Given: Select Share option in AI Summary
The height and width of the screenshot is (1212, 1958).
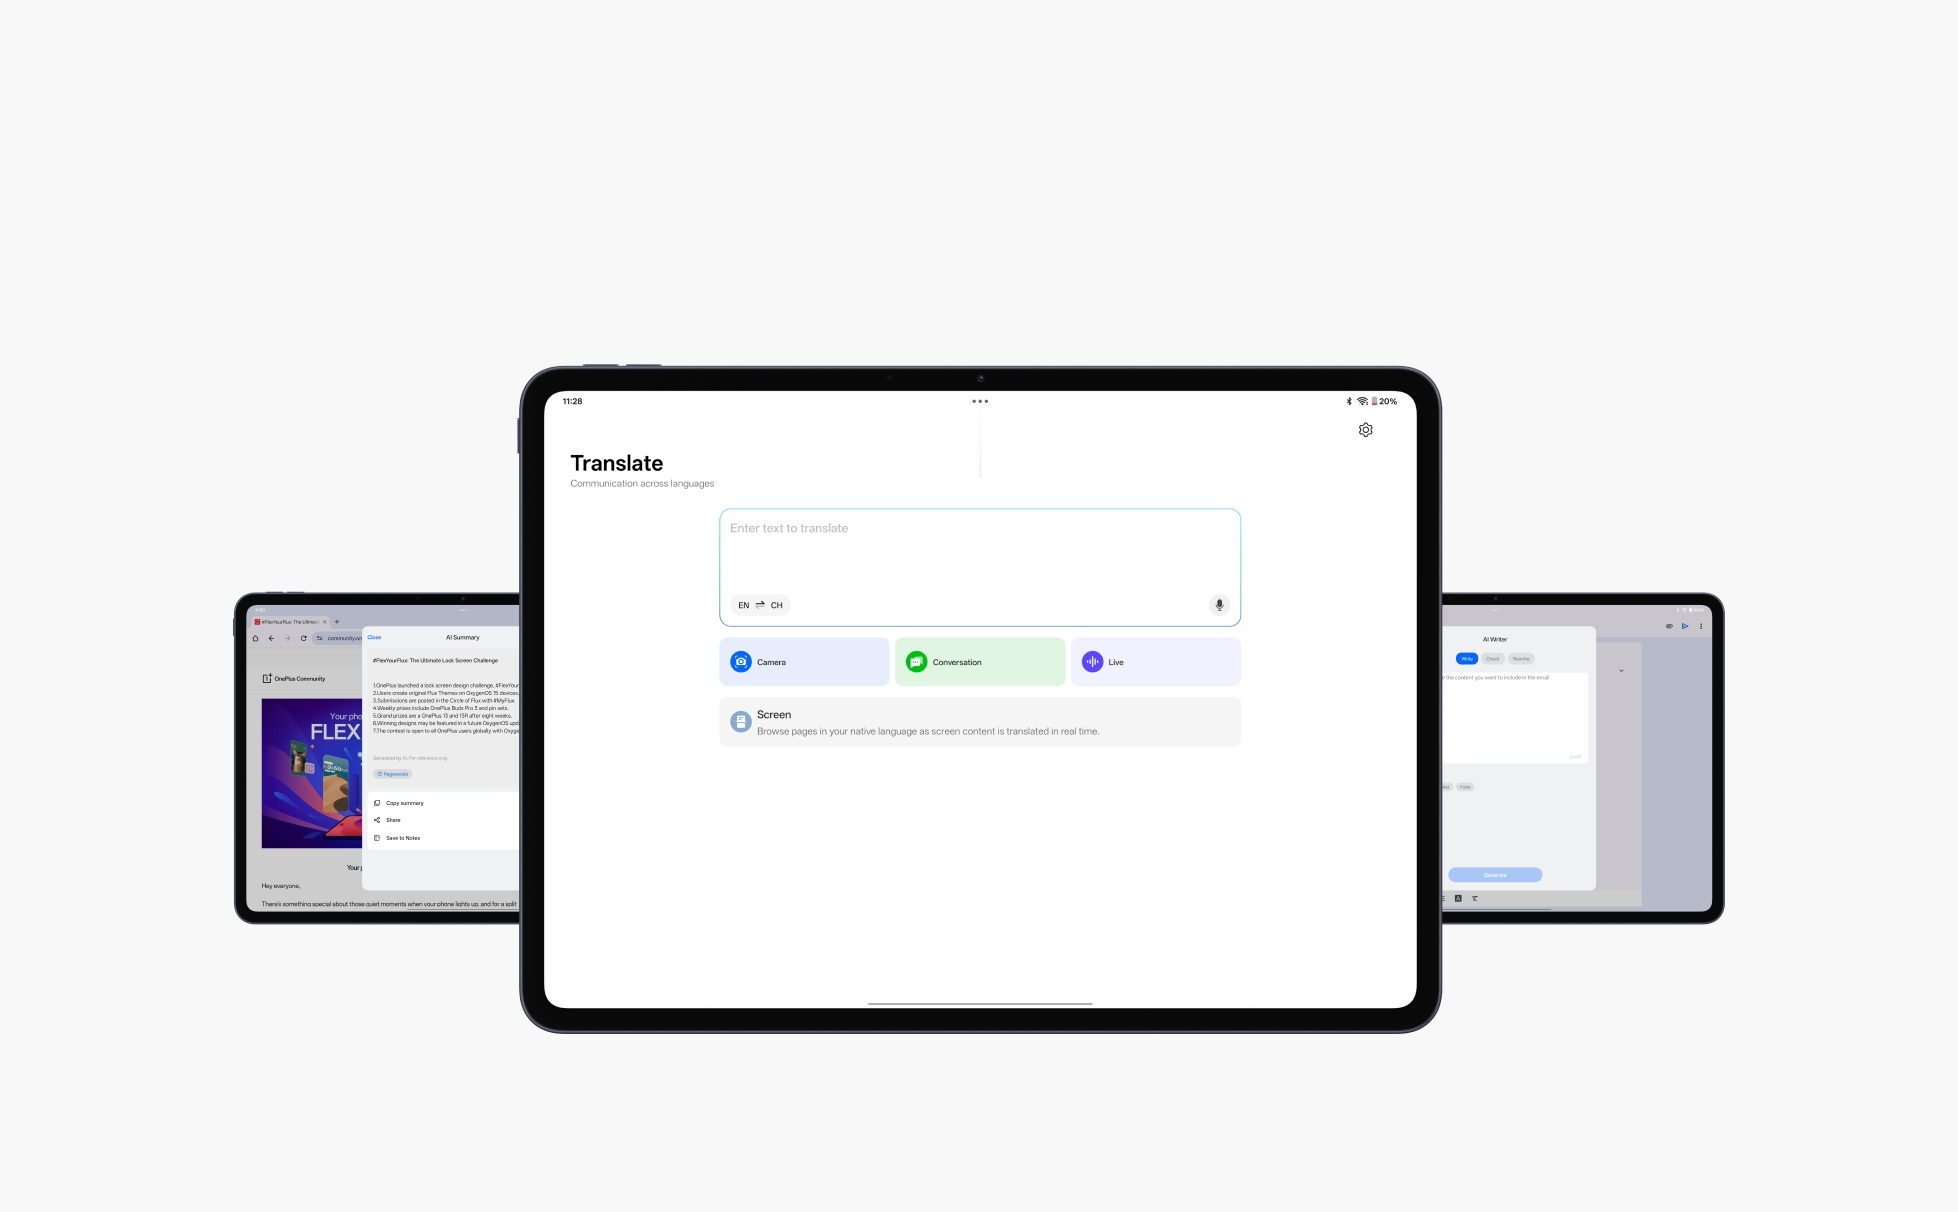Looking at the screenshot, I should pos(393,820).
